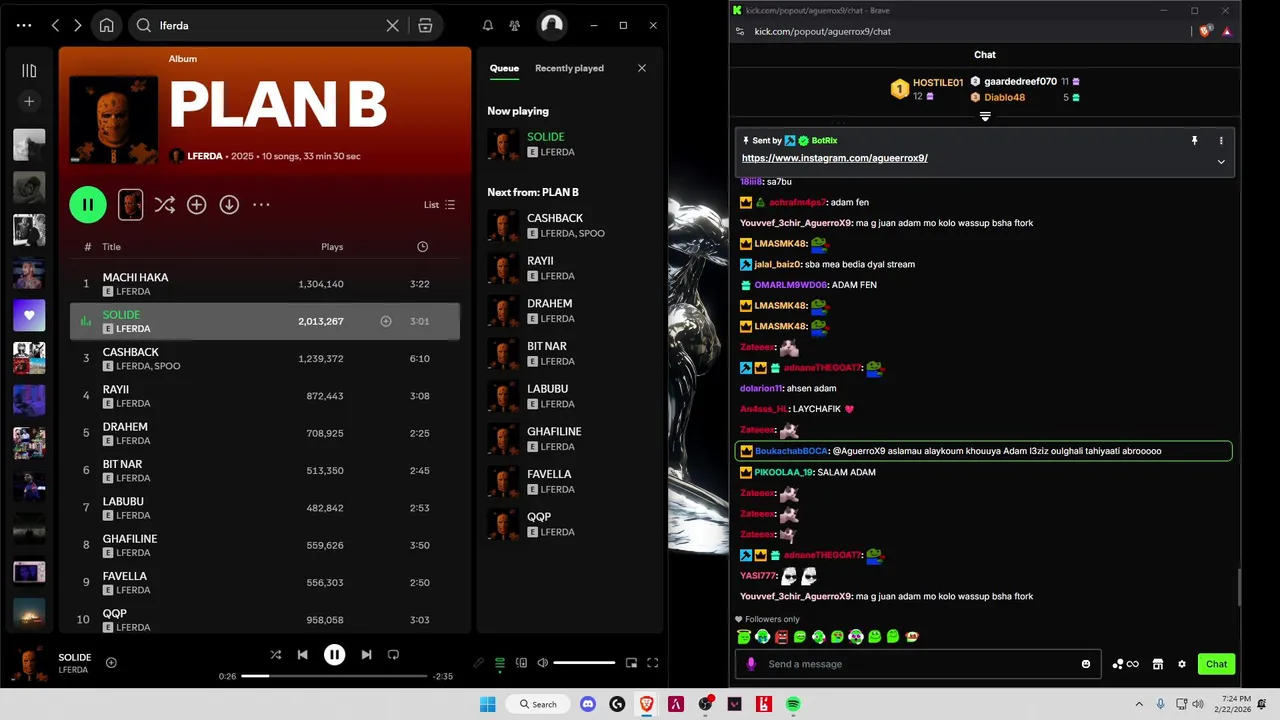Go back in Spotify navigation
Screen dimensions: 1280x720
[x=55, y=25]
